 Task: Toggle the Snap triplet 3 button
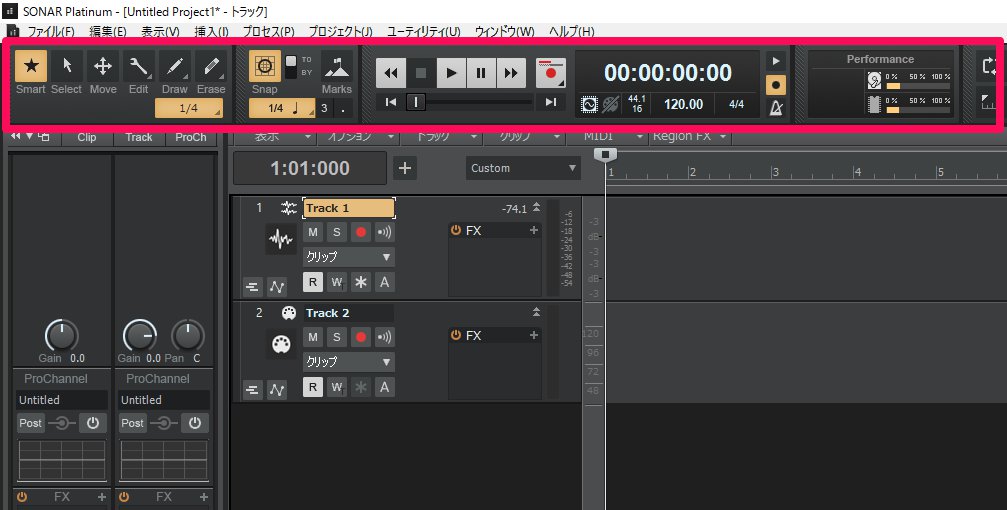coord(324,108)
